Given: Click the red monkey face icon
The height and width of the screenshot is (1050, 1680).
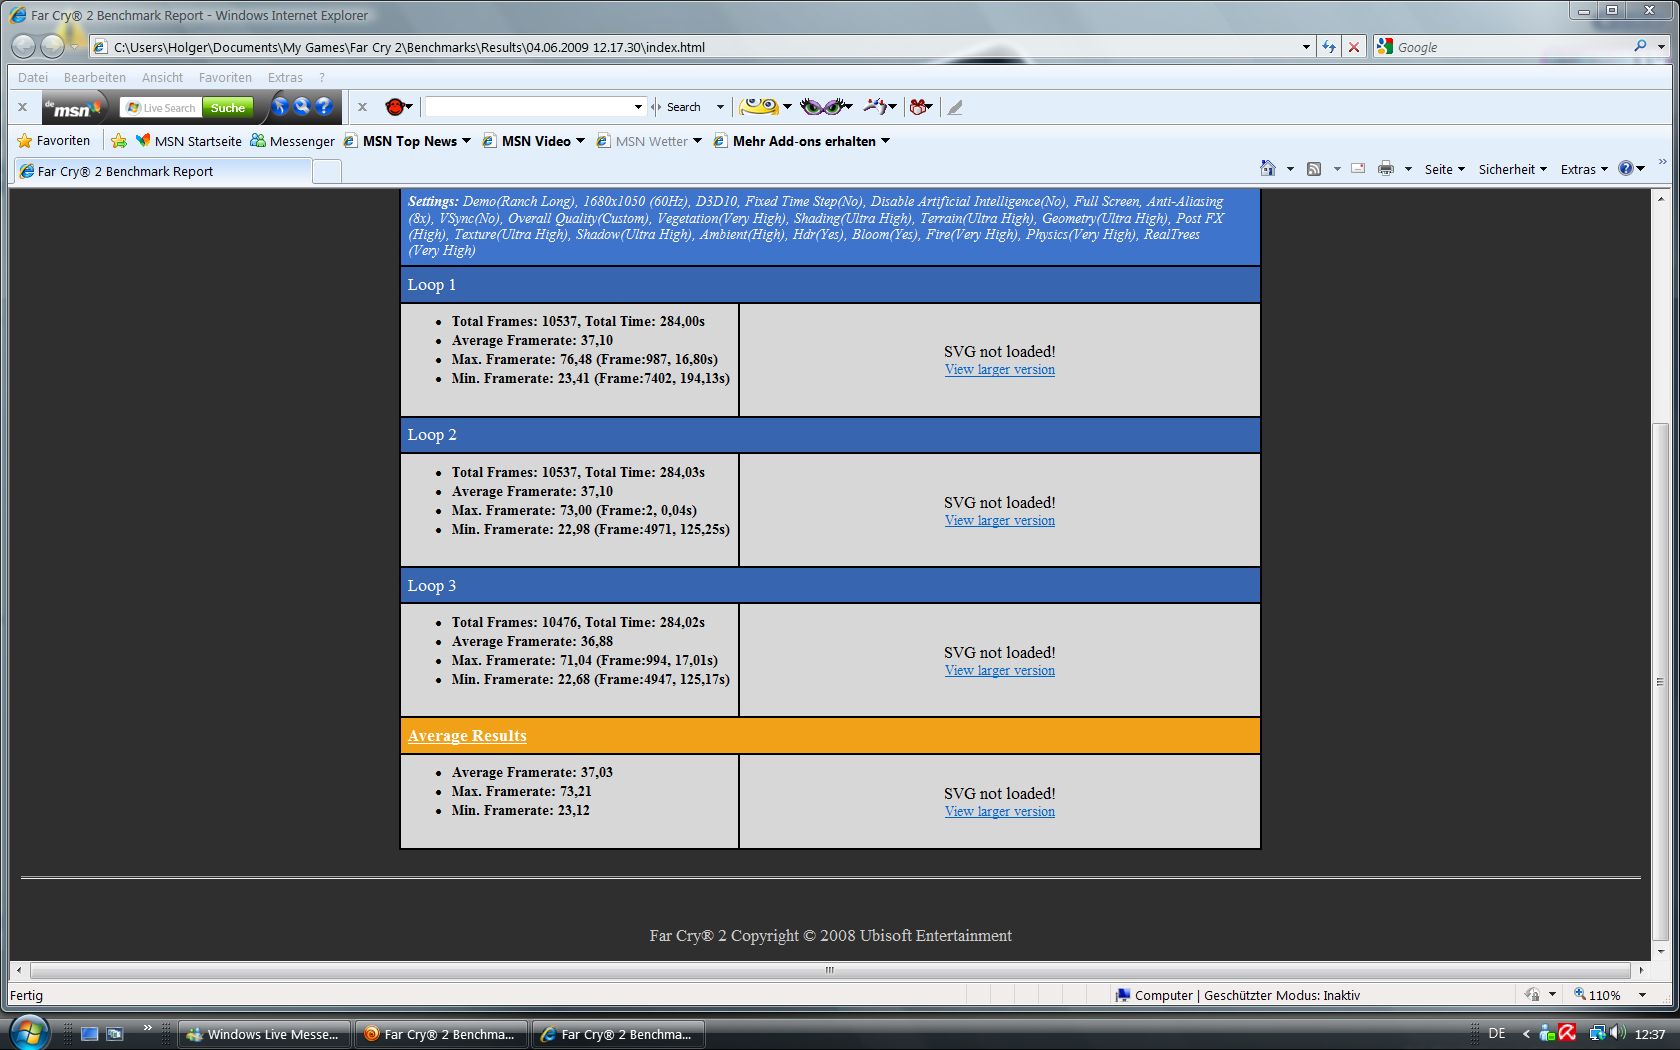Looking at the screenshot, I should 395,107.
